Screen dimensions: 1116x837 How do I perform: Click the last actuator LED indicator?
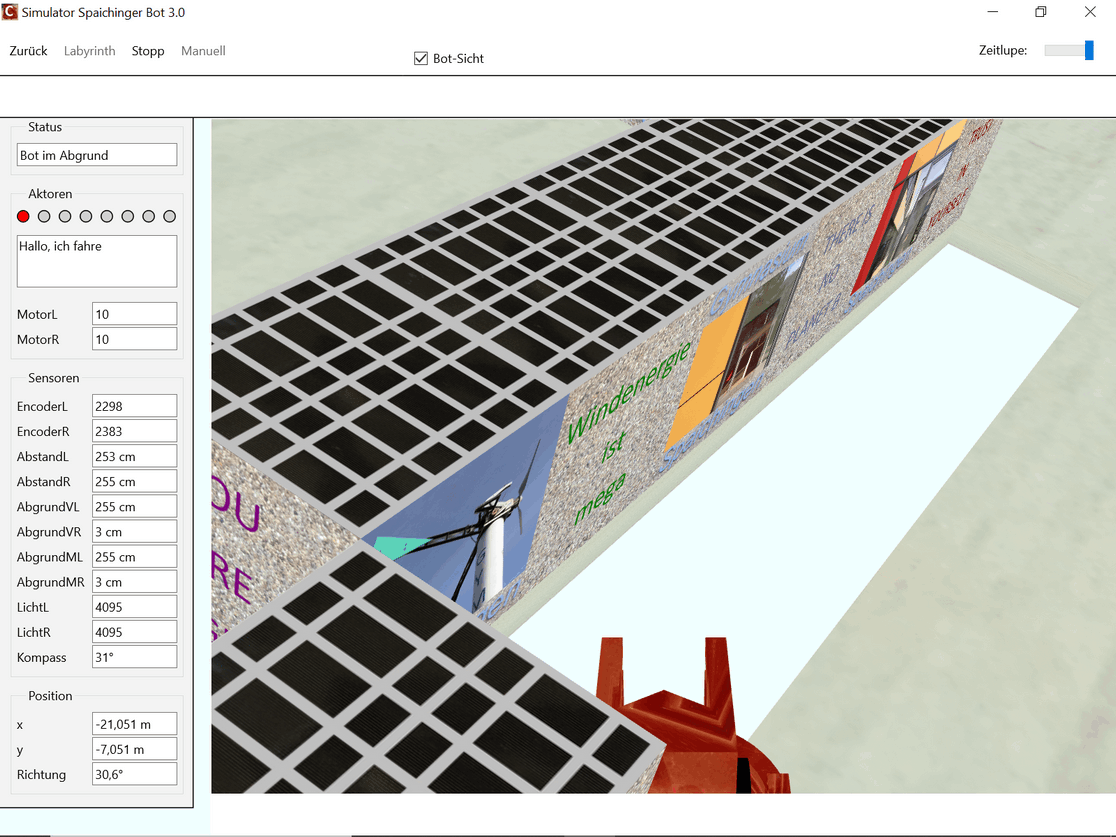click(x=169, y=216)
